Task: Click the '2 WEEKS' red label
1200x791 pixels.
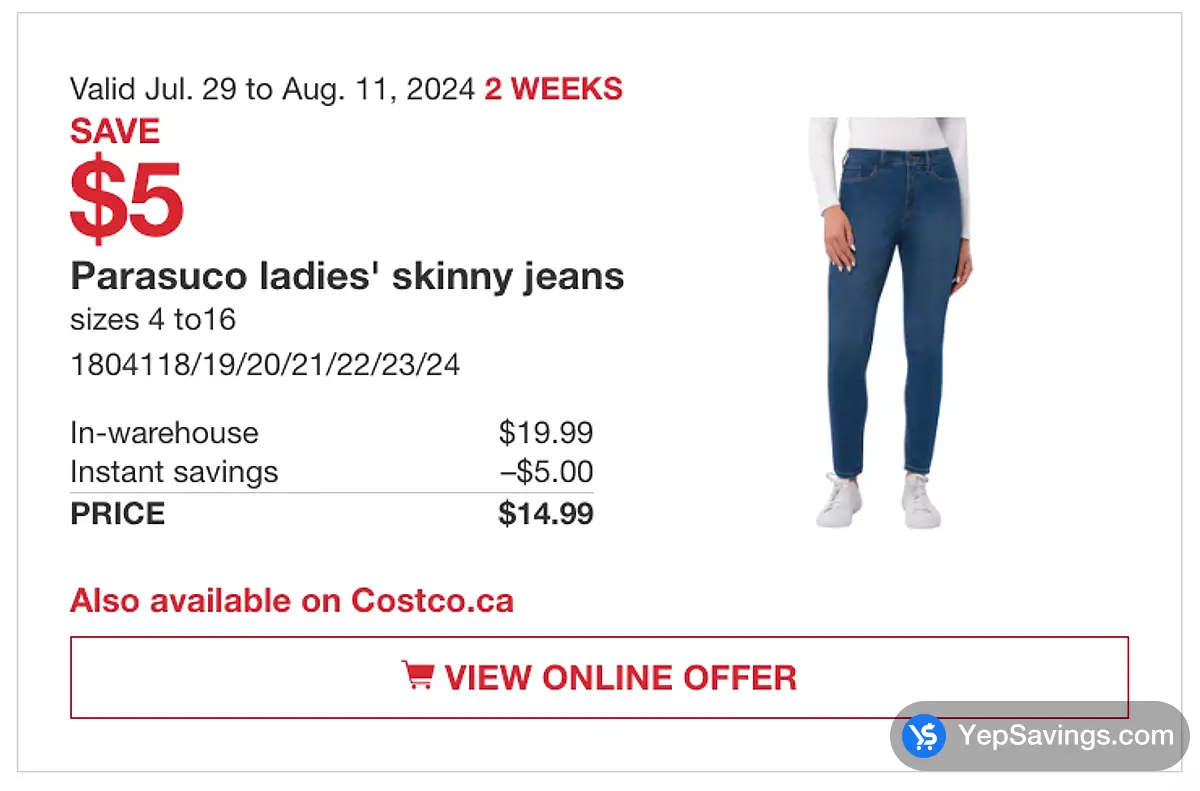Action: coord(553,89)
